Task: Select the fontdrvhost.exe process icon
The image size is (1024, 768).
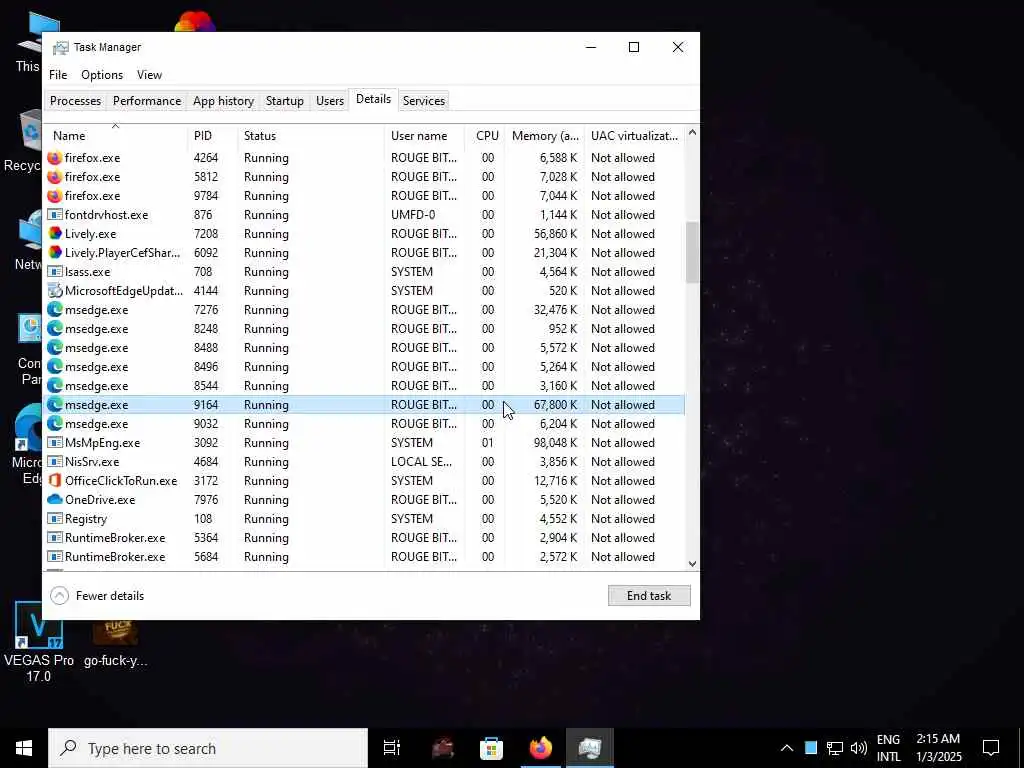Action: tap(55, 215)
